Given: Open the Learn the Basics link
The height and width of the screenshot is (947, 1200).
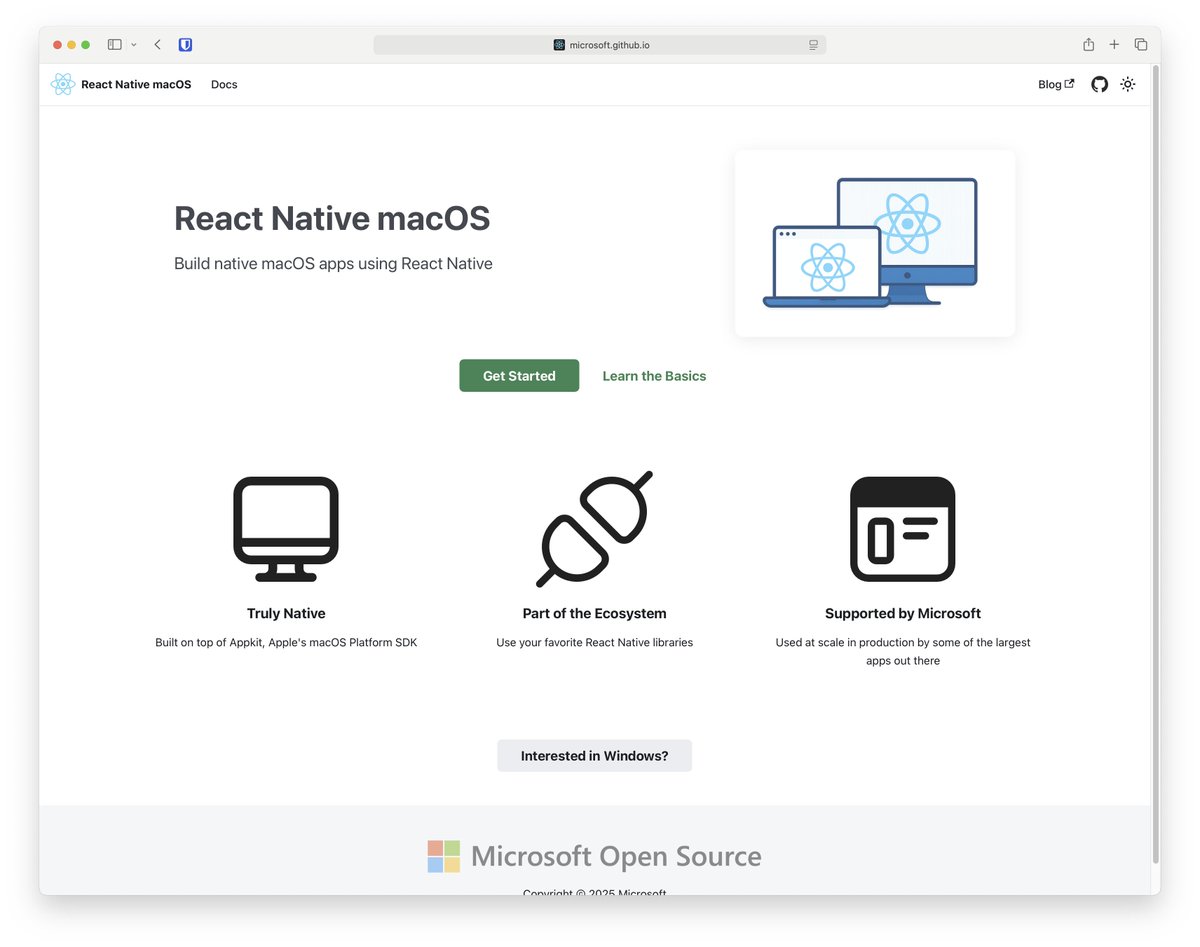Looking at the screenshot, I should coord(654,376).
